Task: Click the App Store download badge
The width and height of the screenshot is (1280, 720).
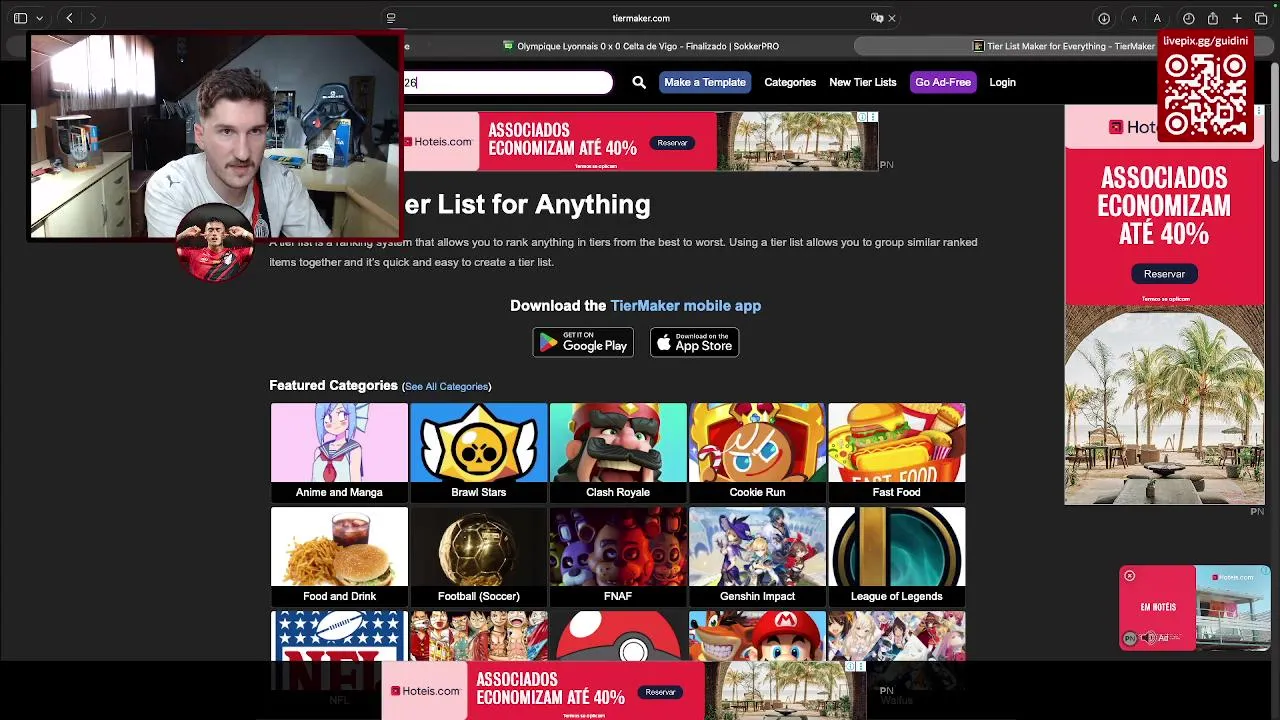Action: point(694,343)
